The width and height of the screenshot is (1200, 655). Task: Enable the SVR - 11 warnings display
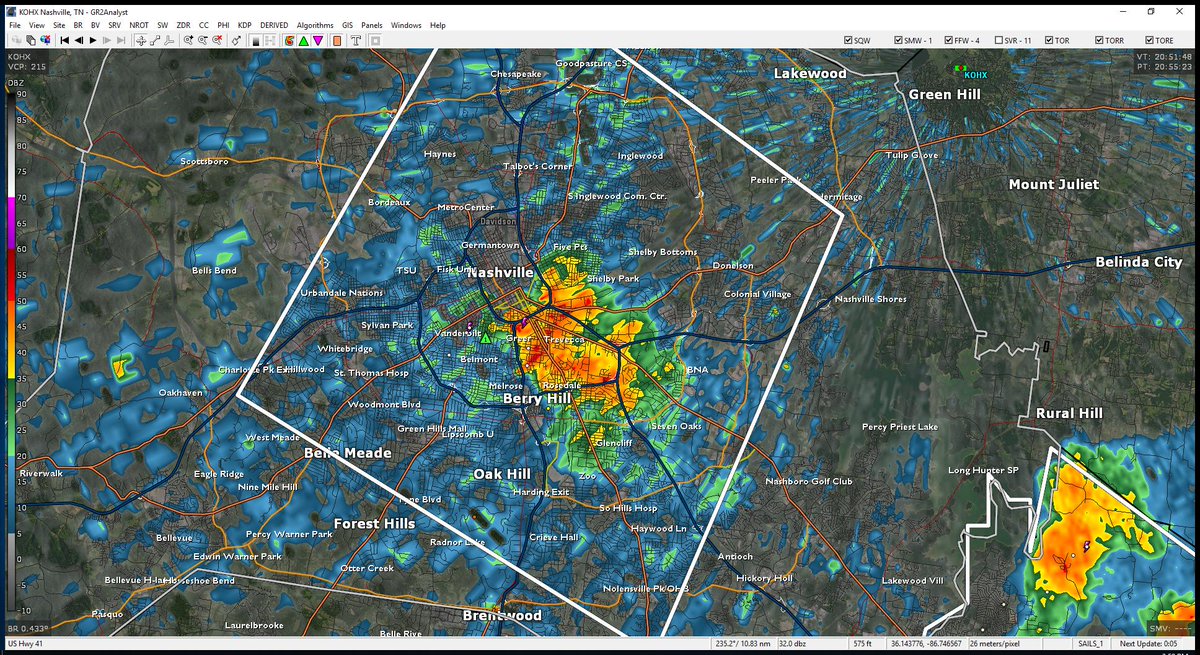pos(997,40)
